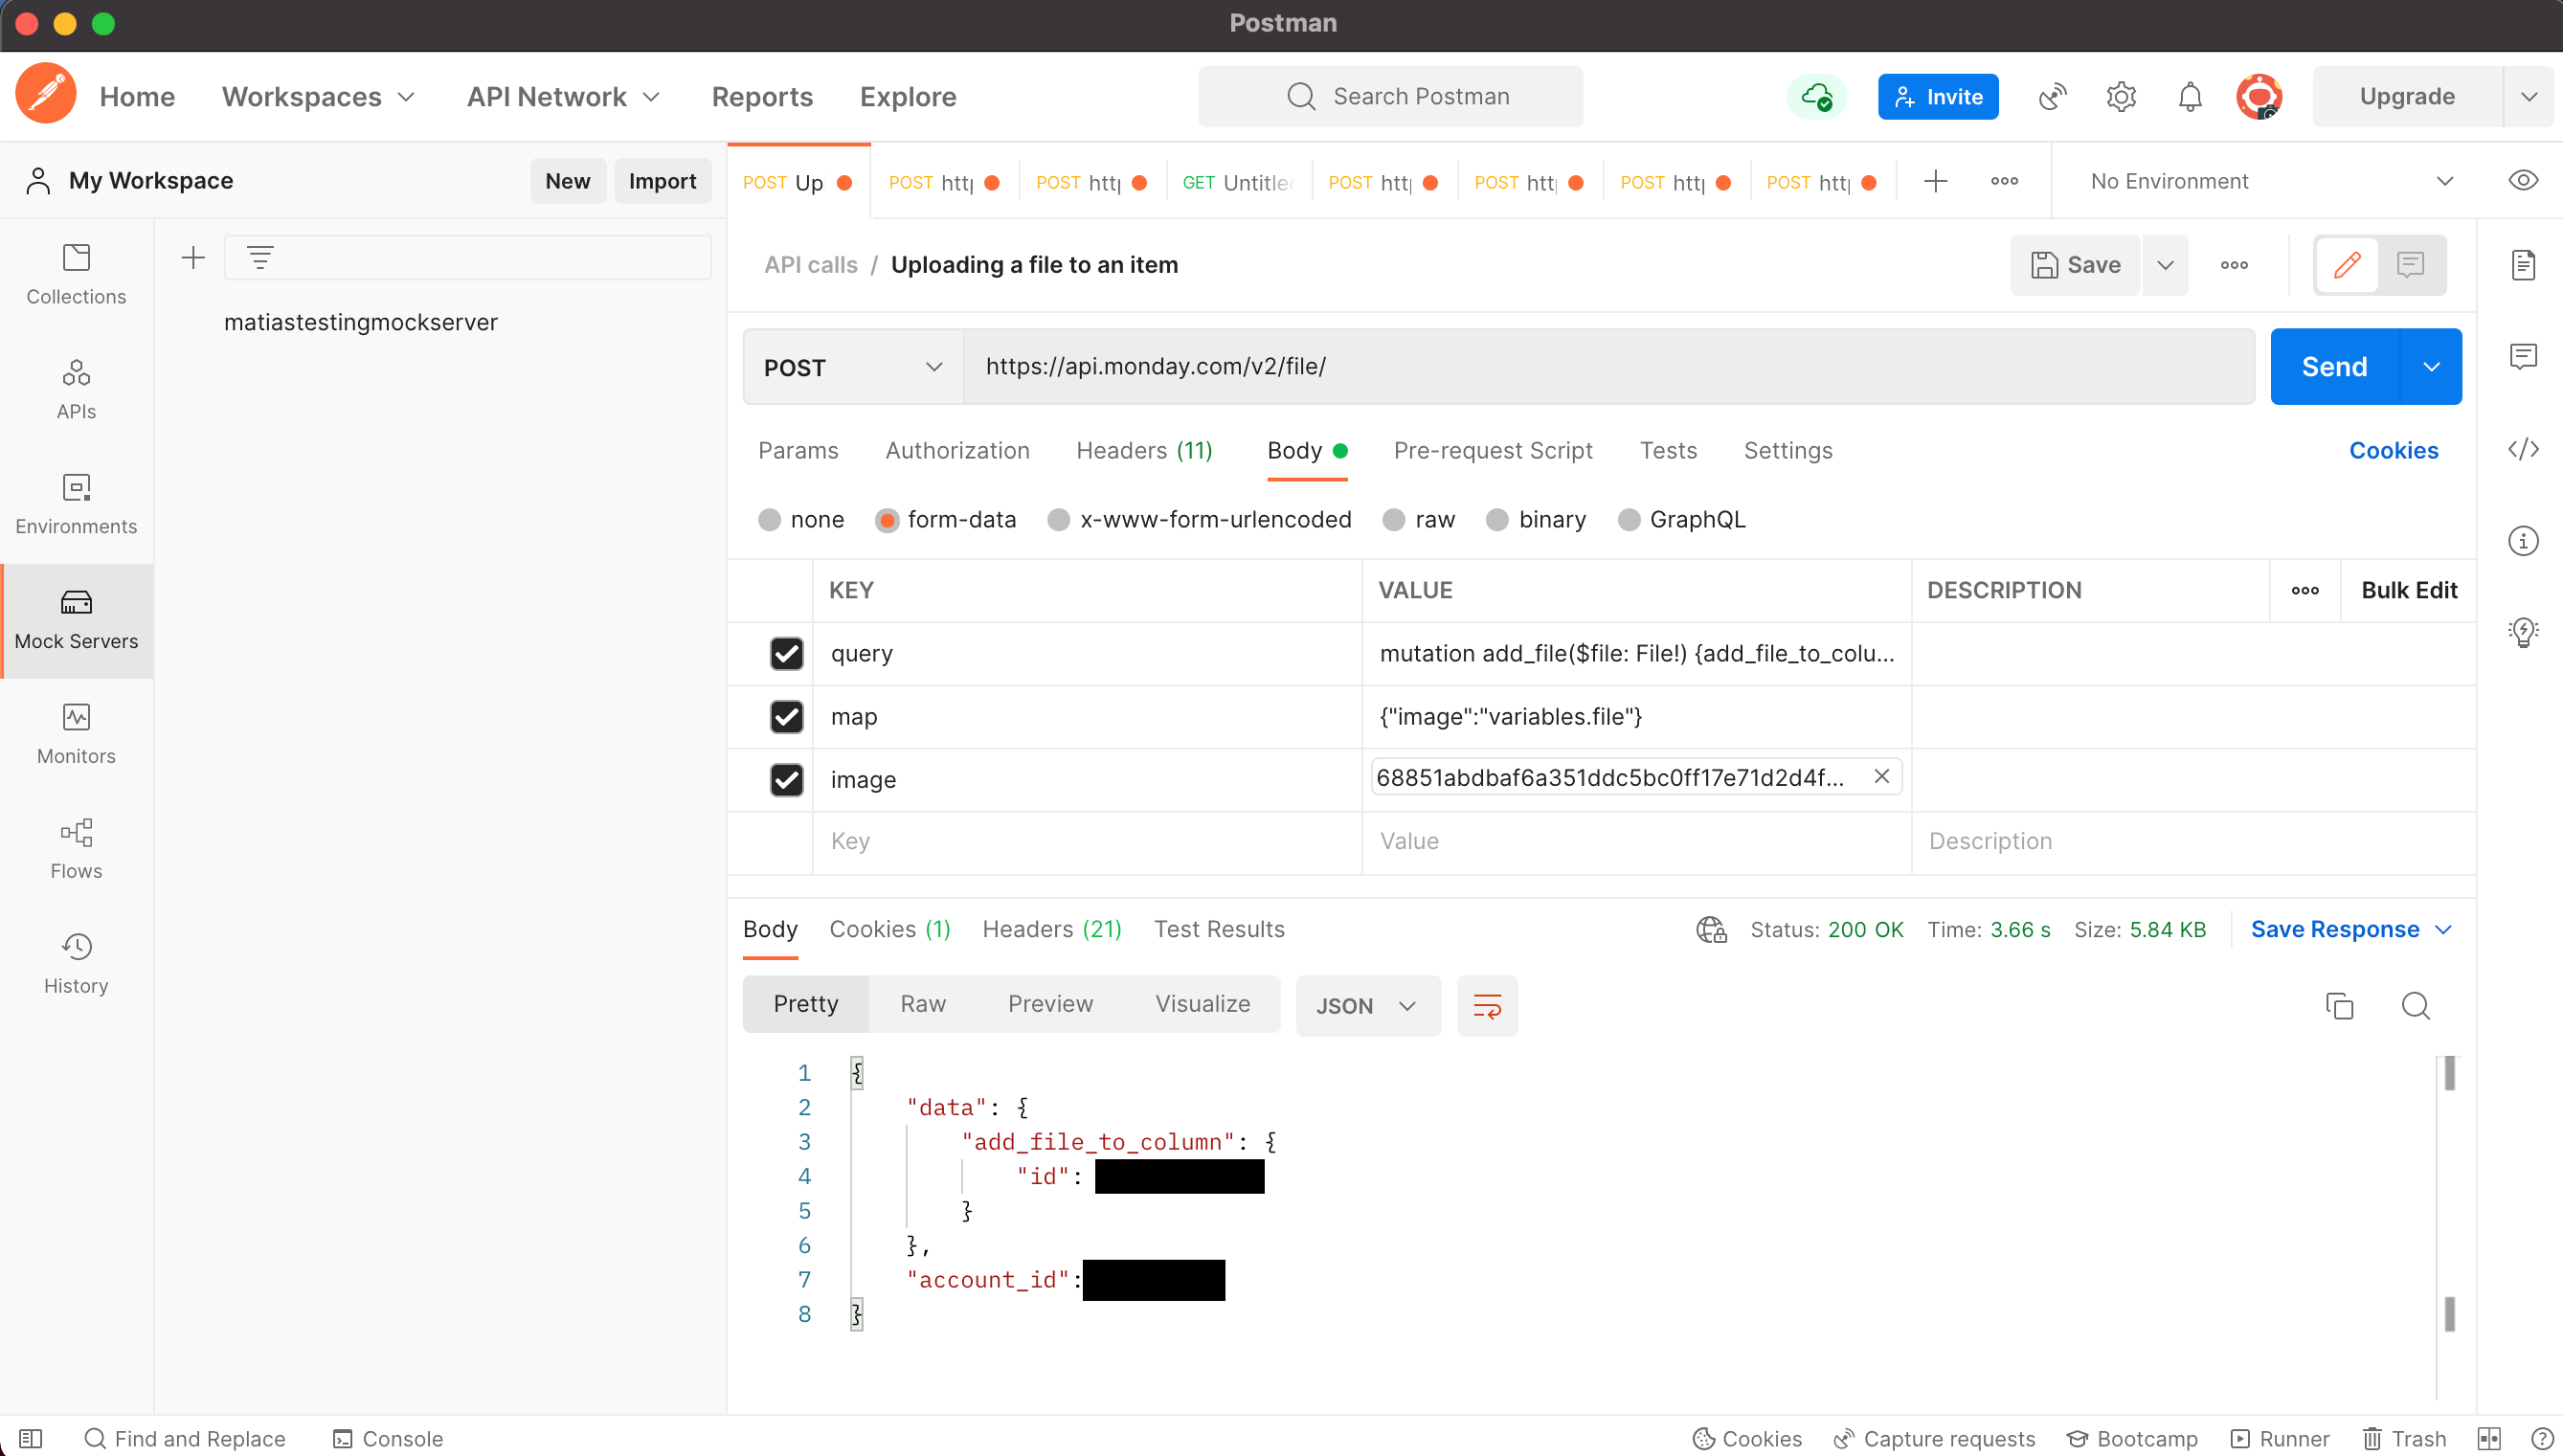Switch to edit (pencil) mode

2347,264
